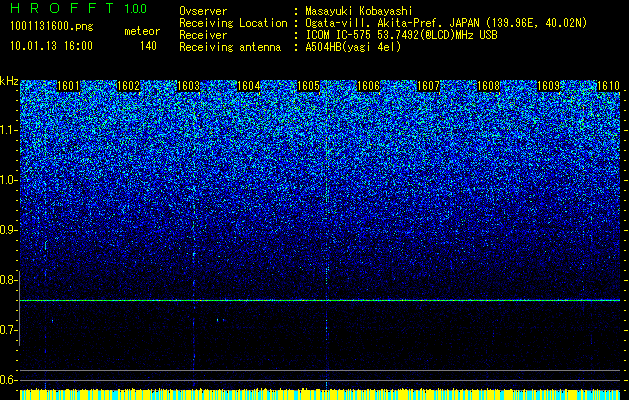Click the ICOM IC-575 receiver details

click(x=401, y=35)
